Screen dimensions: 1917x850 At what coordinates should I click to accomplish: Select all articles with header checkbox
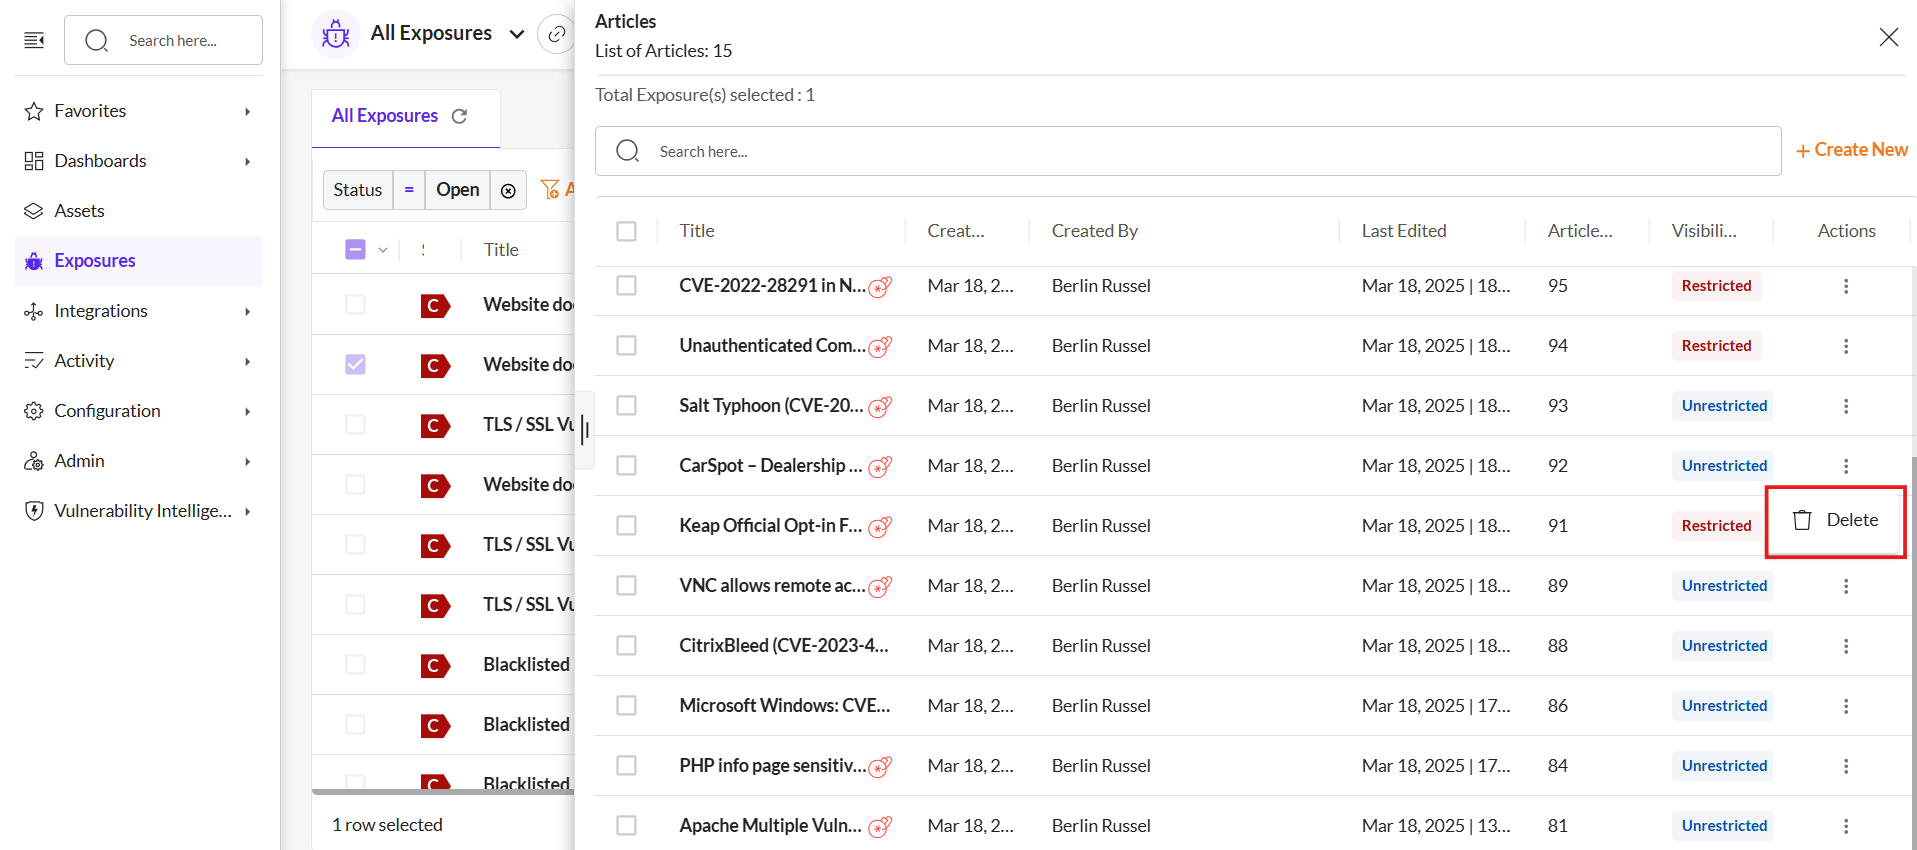[x=626, y=231]
